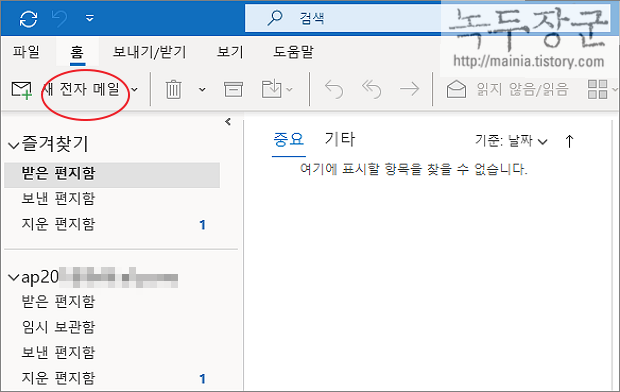Click the Archive box icon
Viewport: 620px width, 392px height.
[233, 89]
